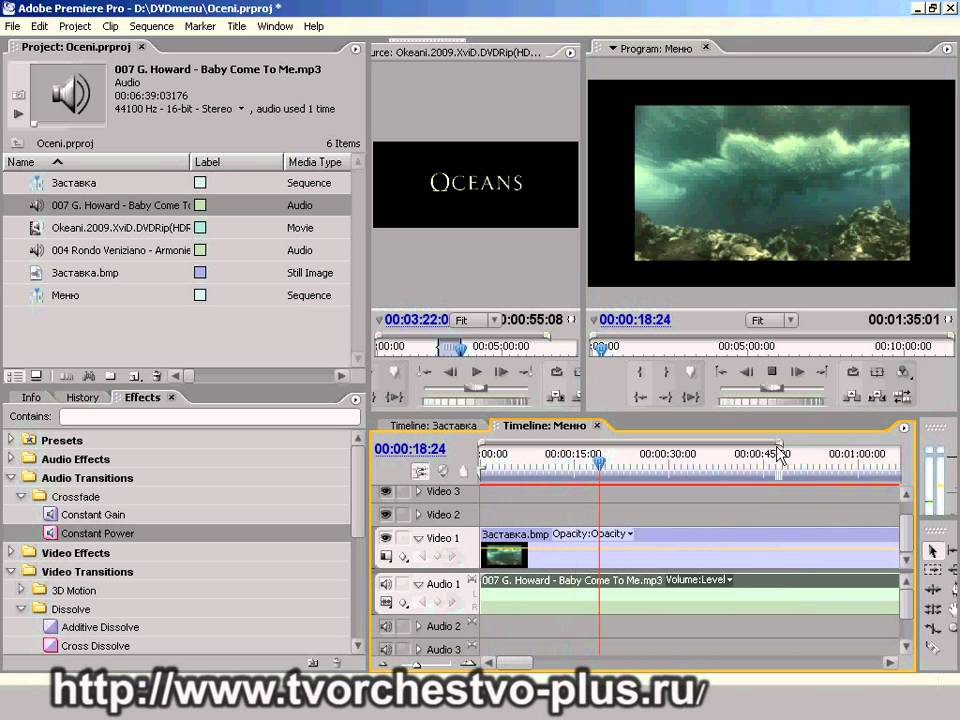Switch to the History tab

coord(82,397)
